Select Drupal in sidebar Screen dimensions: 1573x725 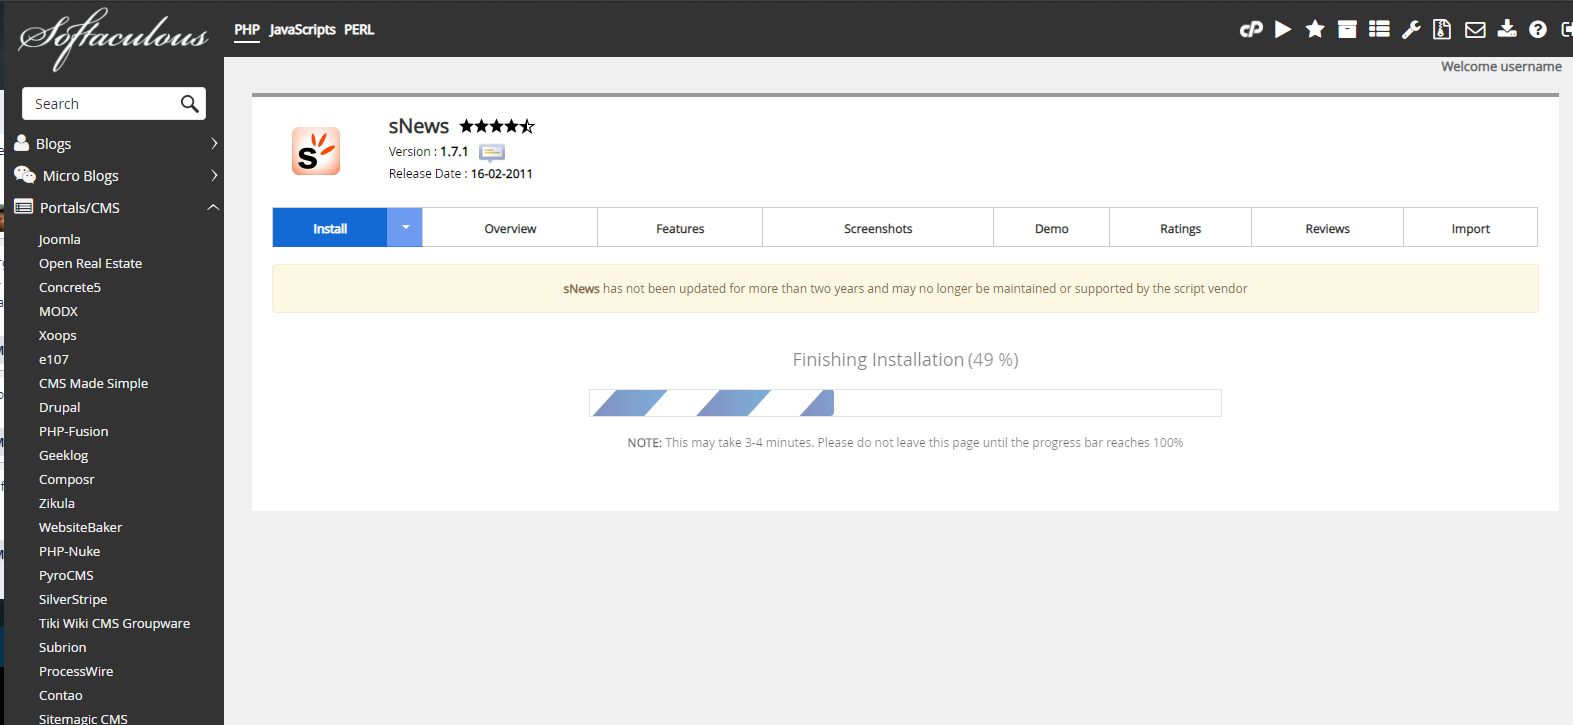click(x=60, y=407)
